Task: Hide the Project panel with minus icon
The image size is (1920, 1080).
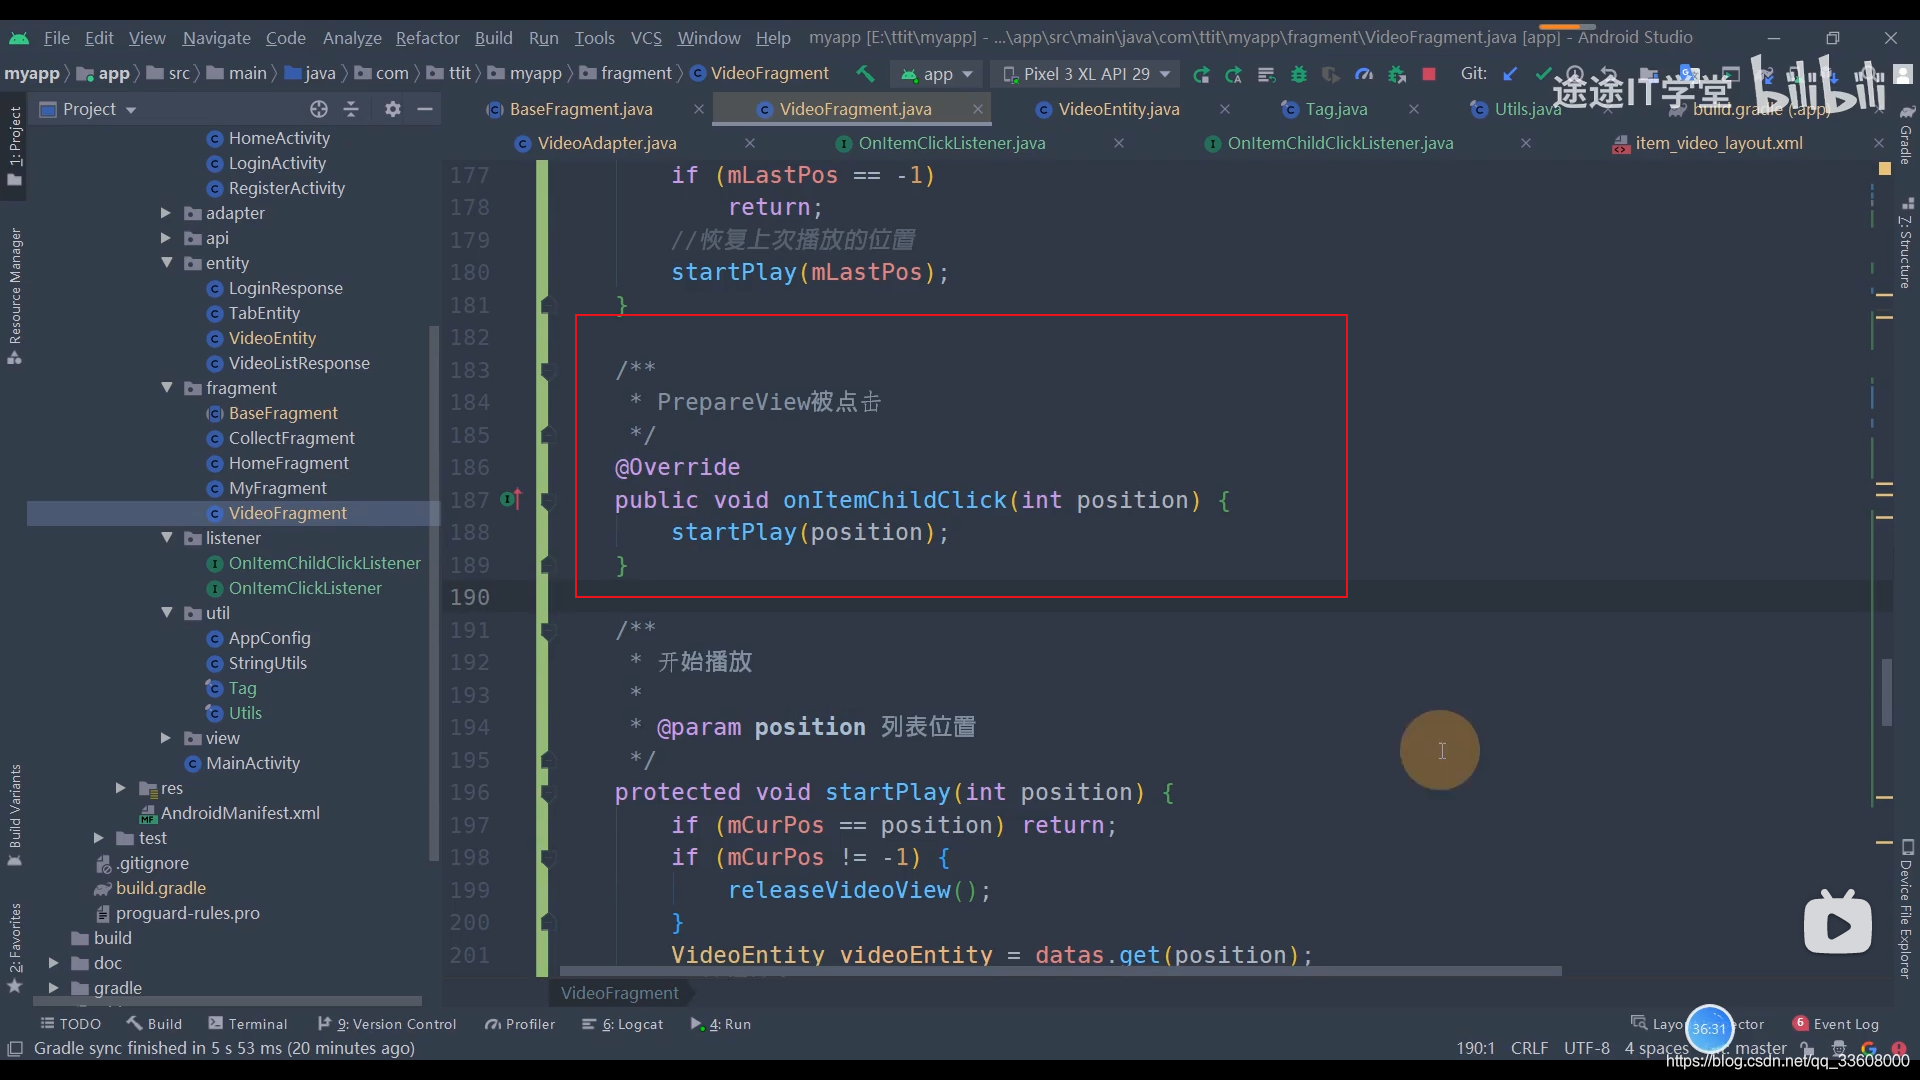Action: (x=425, y=109)
